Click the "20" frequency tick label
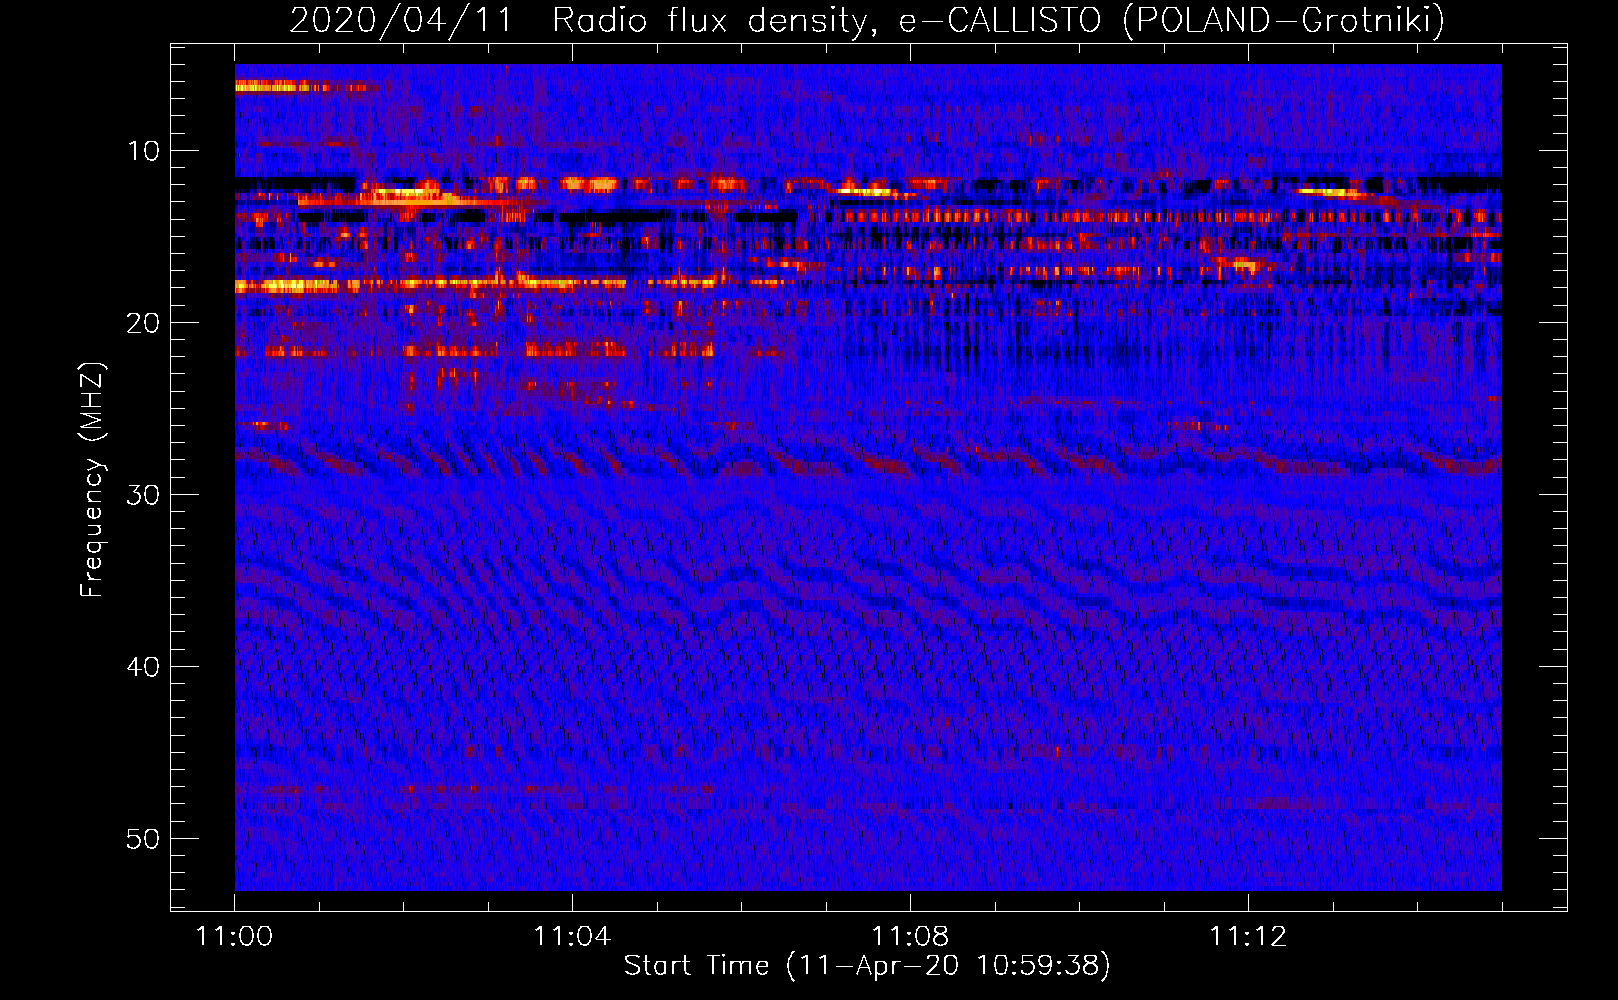Image resolution: width=1618 pixels, height=1000 pixels. pyautogui.click(x=144, y=323)
